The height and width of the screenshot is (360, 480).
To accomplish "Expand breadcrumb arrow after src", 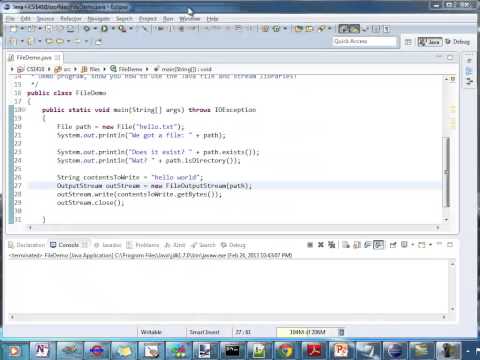I will point(76,69).
